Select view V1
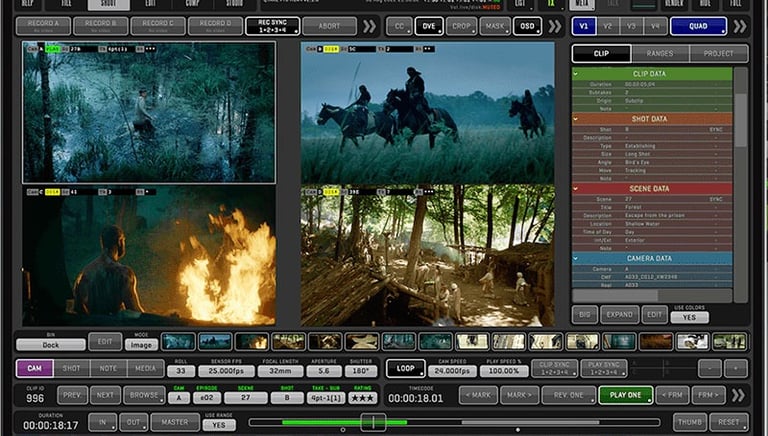Image resolution: width=768 pixels, height=436 pixels. click(x=584, y=26)
